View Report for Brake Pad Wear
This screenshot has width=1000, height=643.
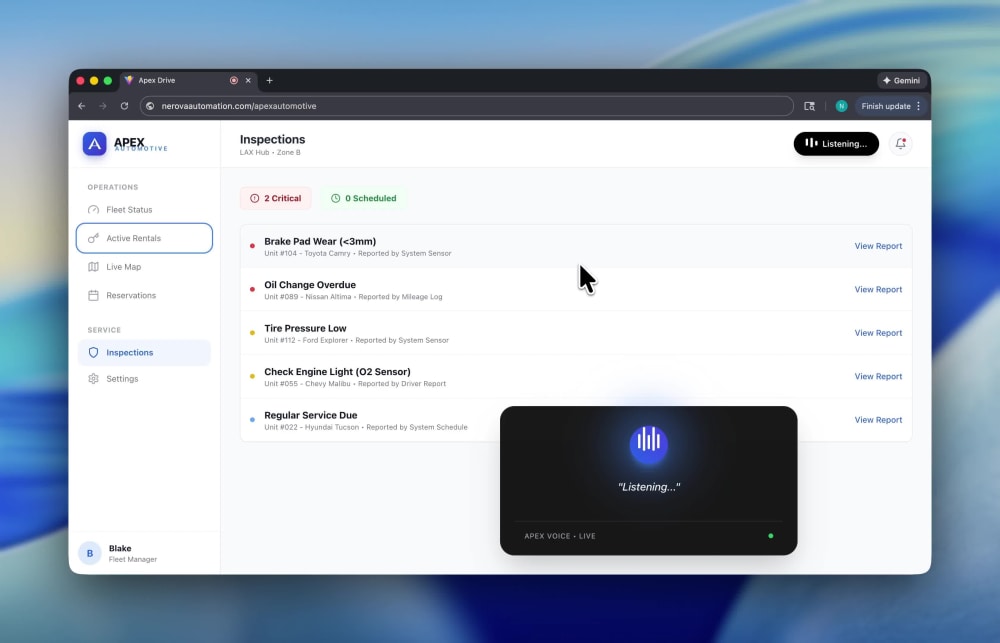[x=878, y=246]
